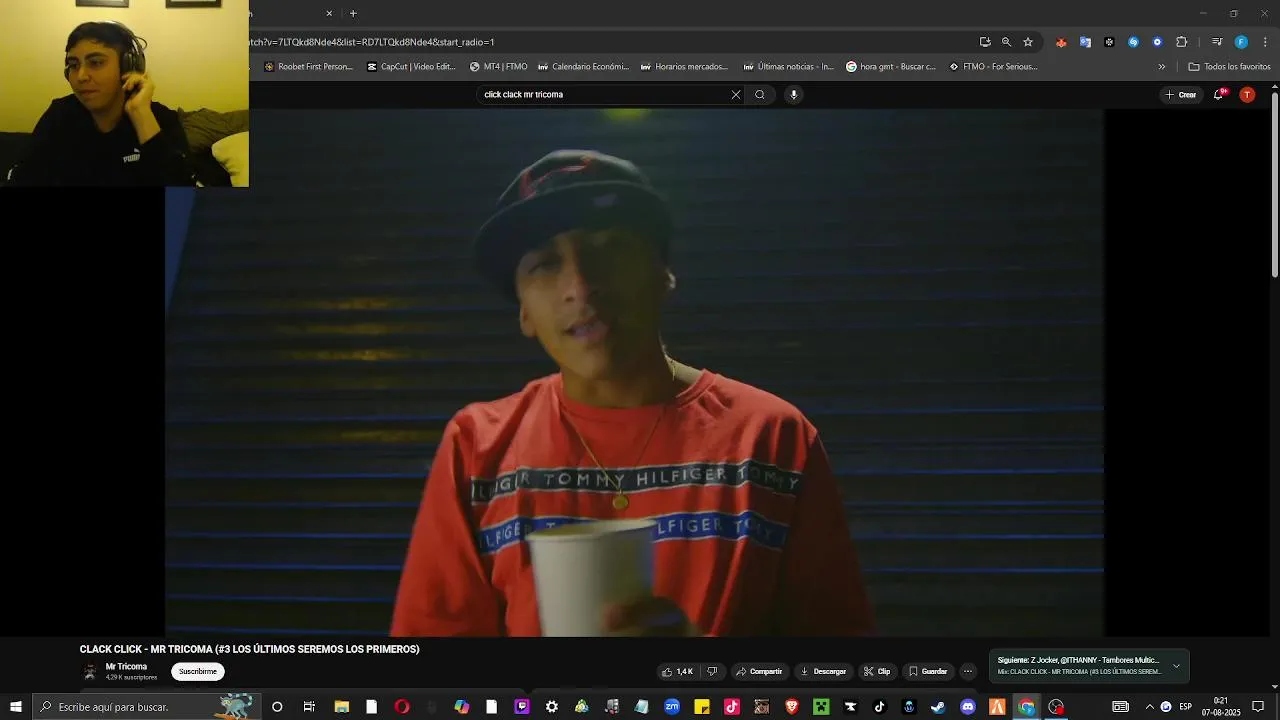Dislike the video
This screenshot has height=720, width=1280.
pos(712,672)
